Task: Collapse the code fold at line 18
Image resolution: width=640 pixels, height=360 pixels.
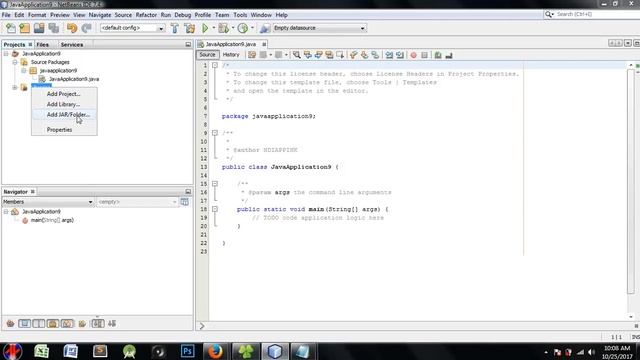Action: [x=215, y=209]
